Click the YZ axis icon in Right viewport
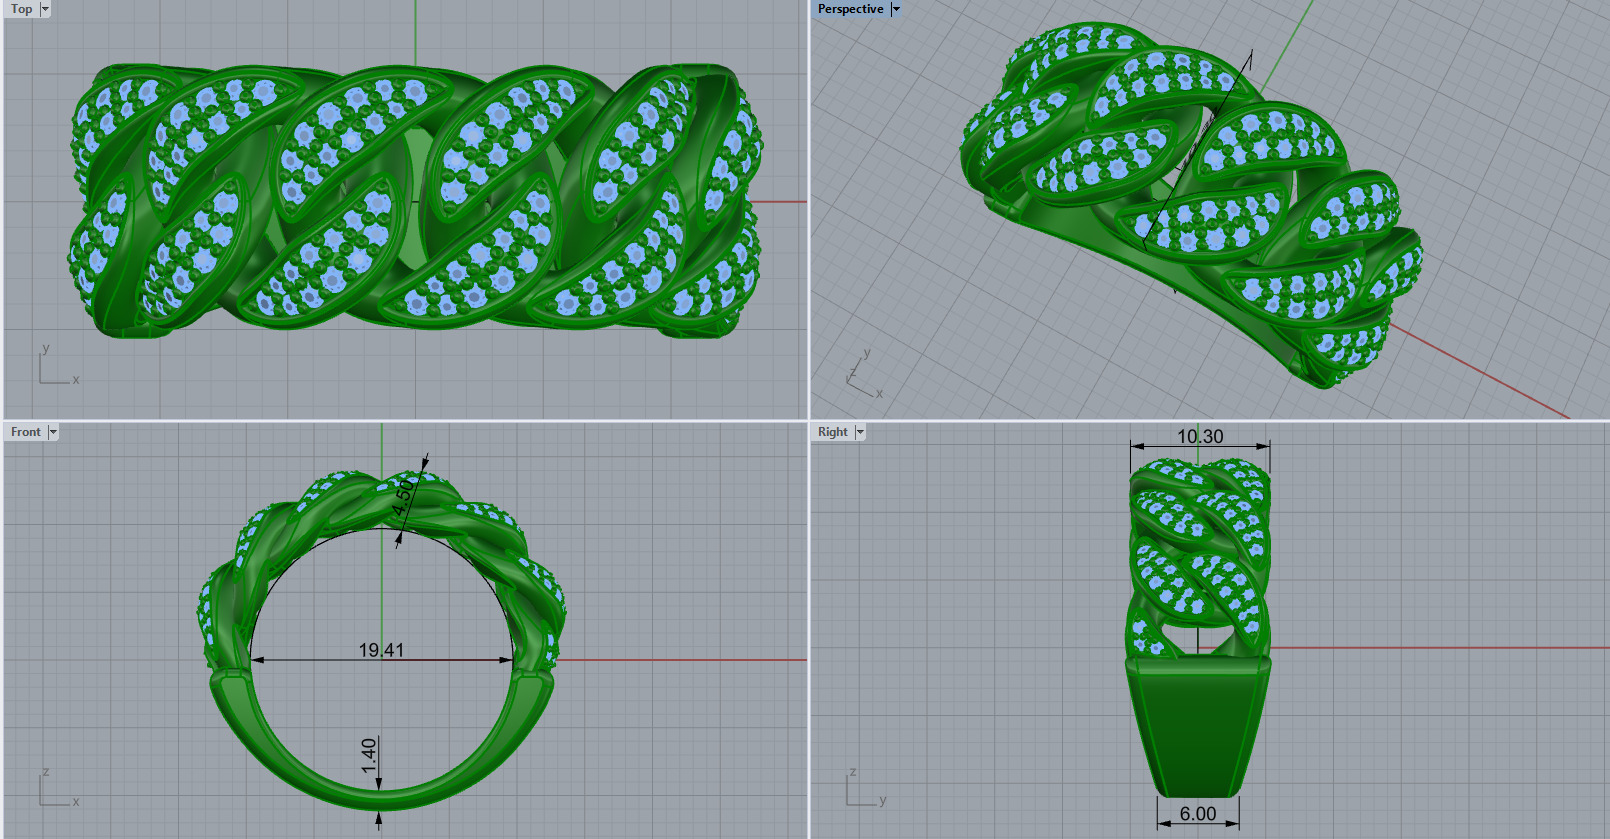The width and height of the screenshot is (1610, 839). pyautogui.click(x=866, y=788)
